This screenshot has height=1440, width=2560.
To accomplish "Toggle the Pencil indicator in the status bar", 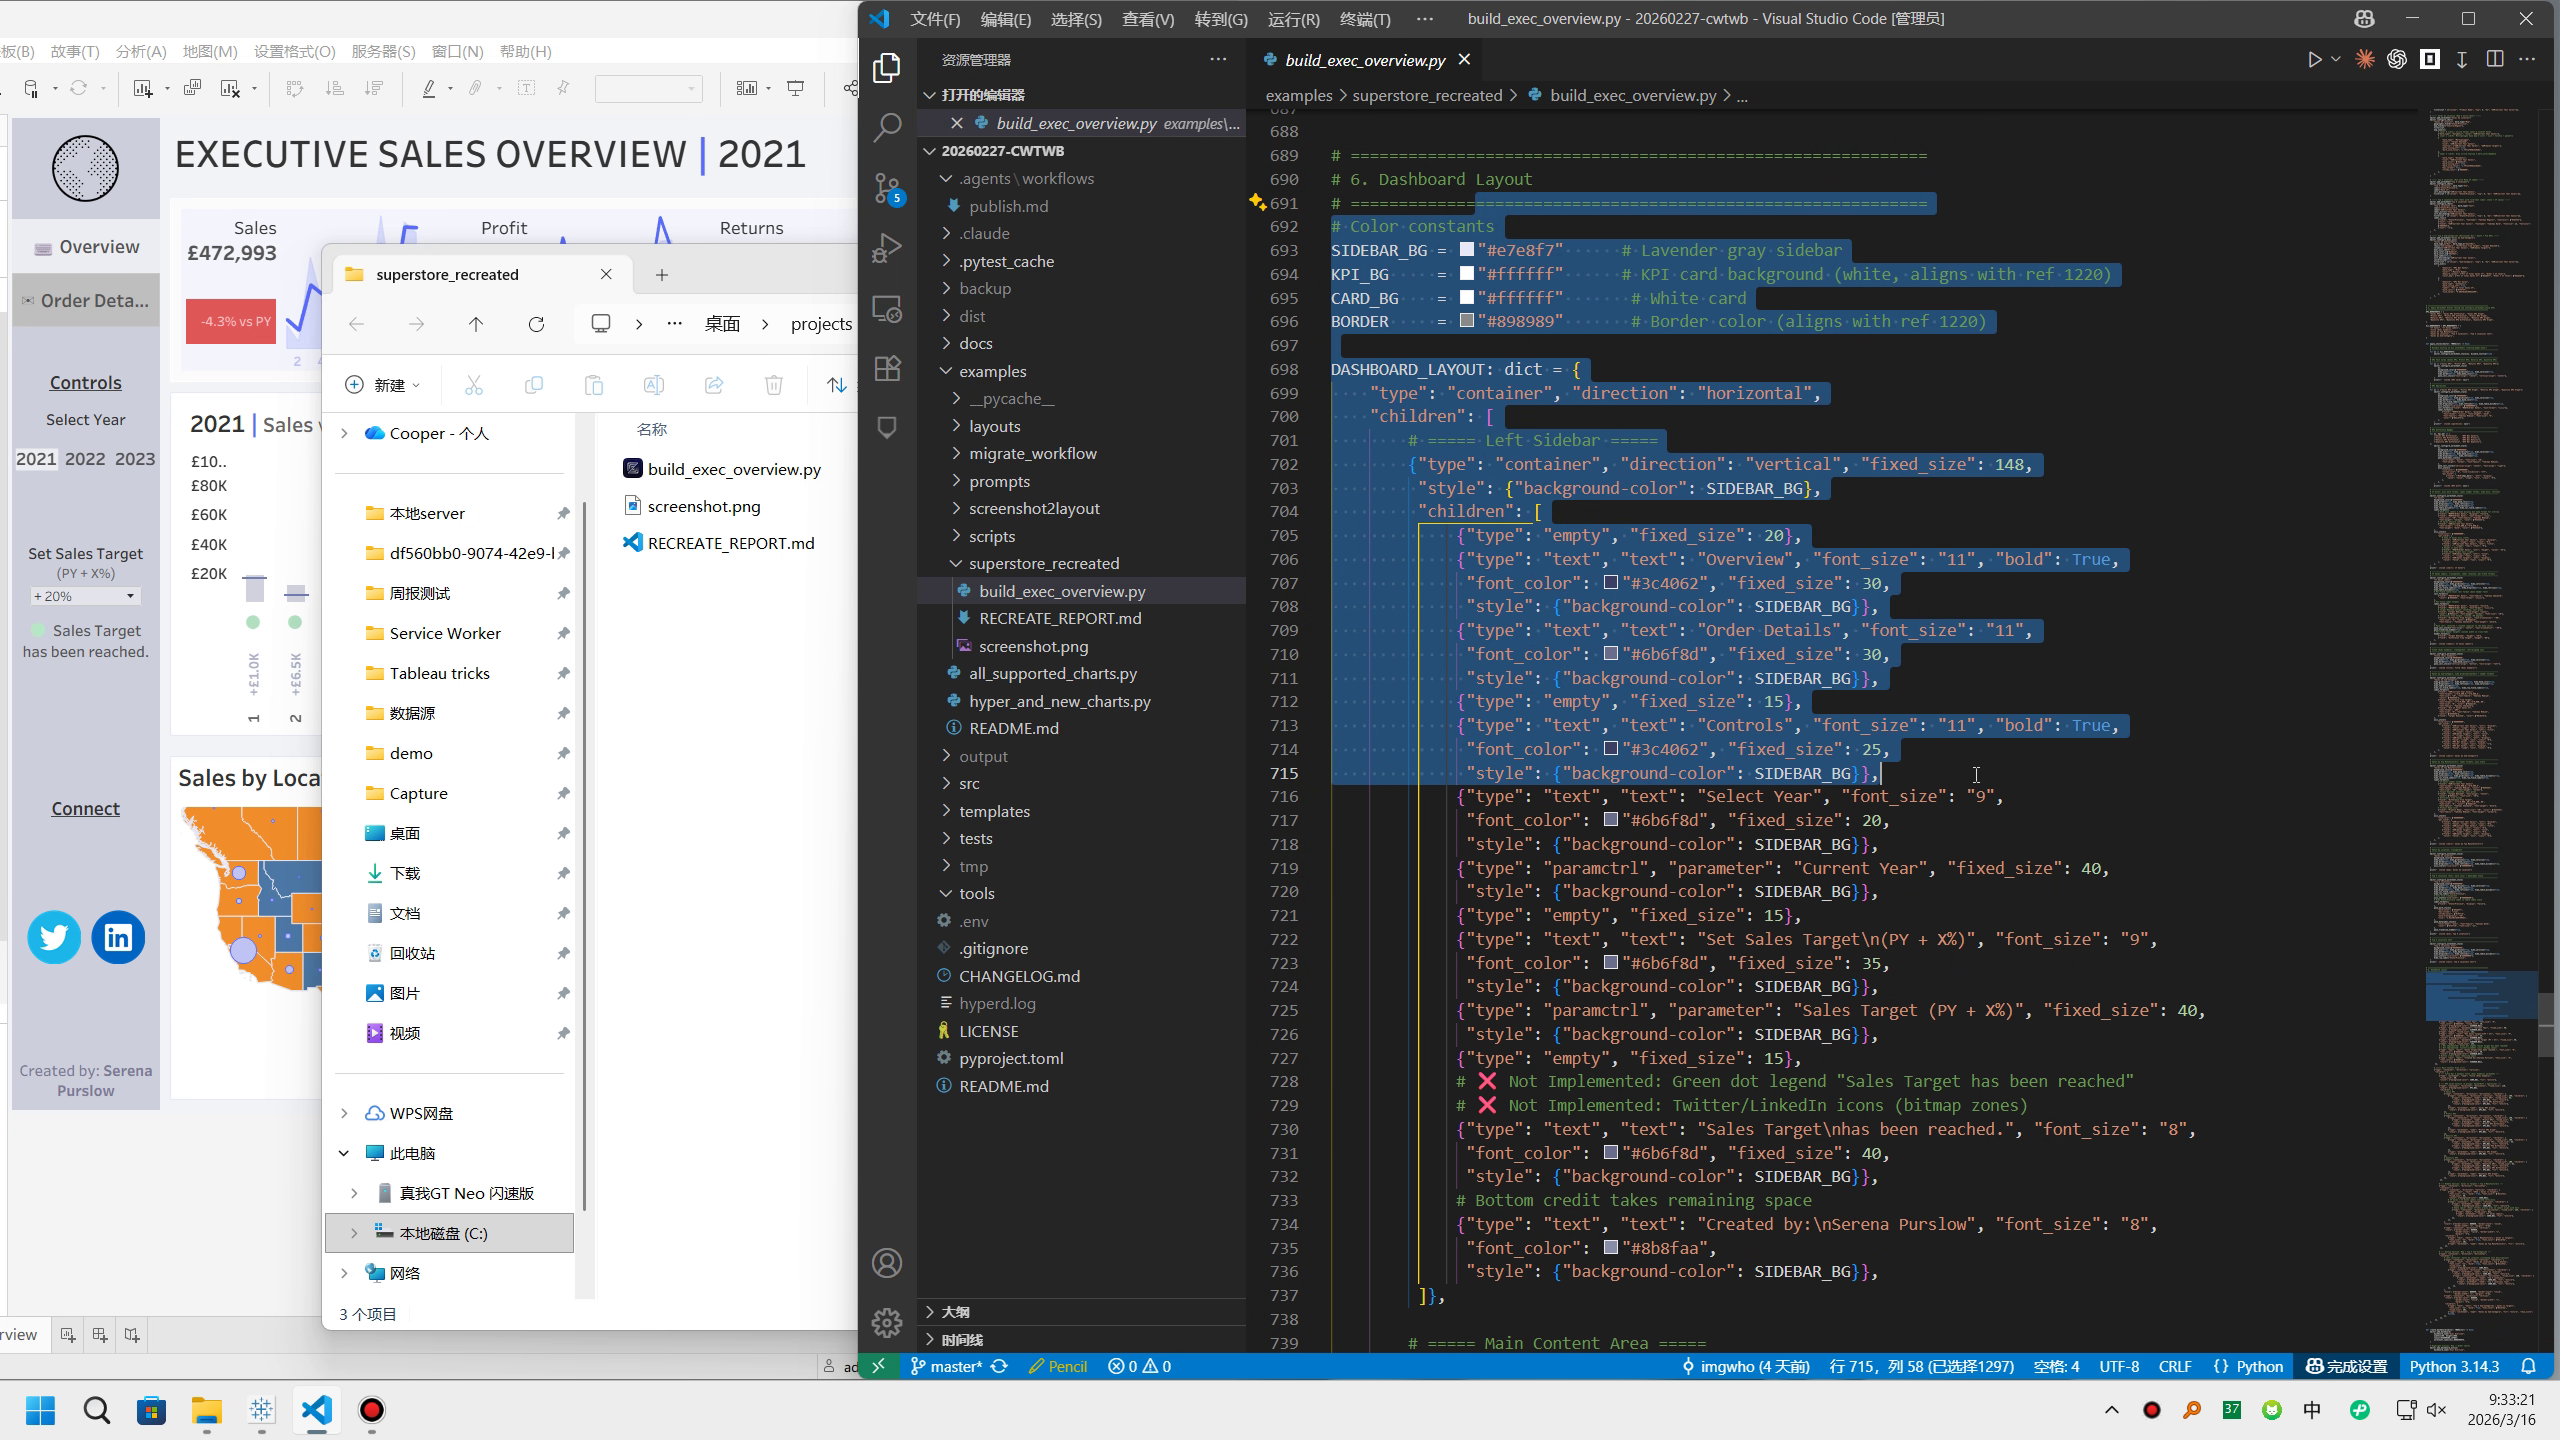I will 1057,1366.
